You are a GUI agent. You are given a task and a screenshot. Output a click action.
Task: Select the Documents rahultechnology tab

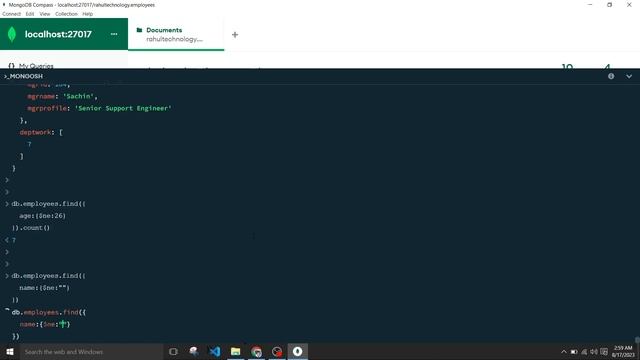(x=176, y=35)
